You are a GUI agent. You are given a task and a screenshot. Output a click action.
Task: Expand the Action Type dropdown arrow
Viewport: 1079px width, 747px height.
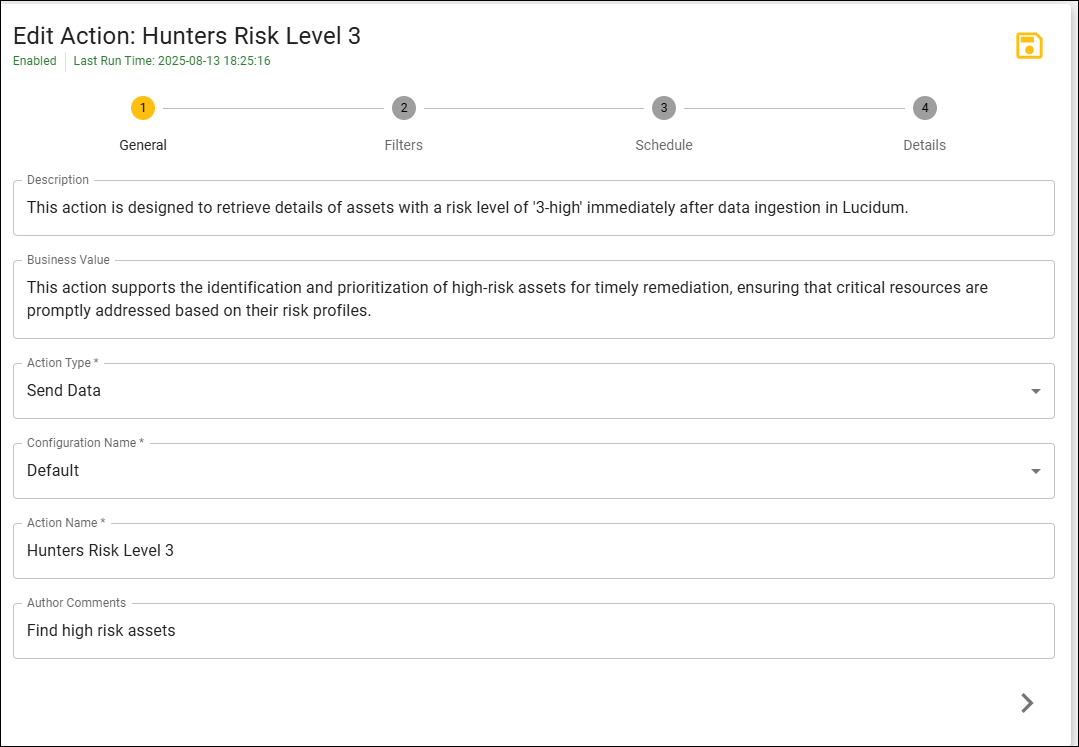coord(1036,391)
